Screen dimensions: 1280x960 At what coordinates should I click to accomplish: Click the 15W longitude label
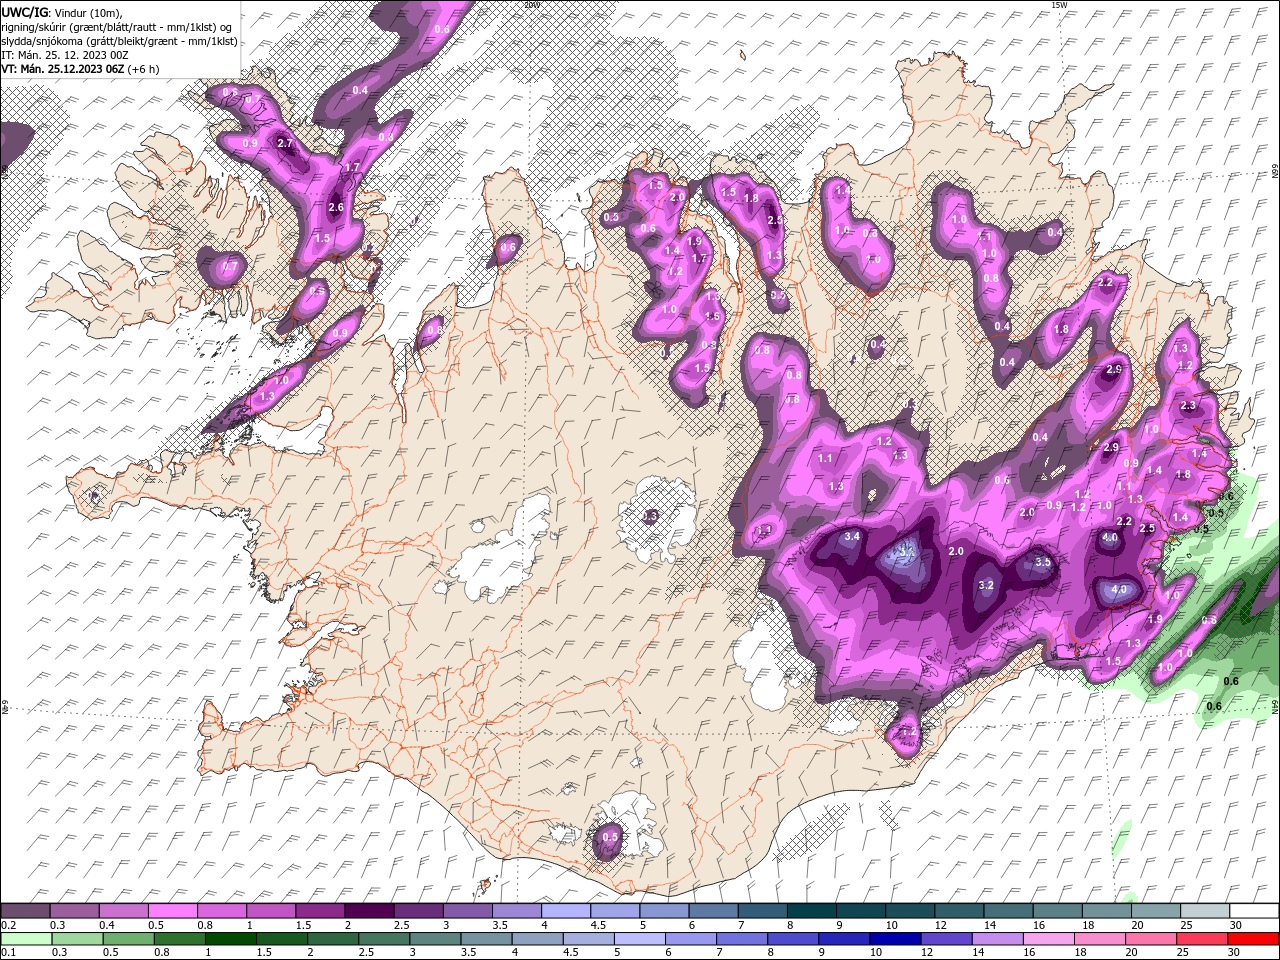coord(1059,5)
